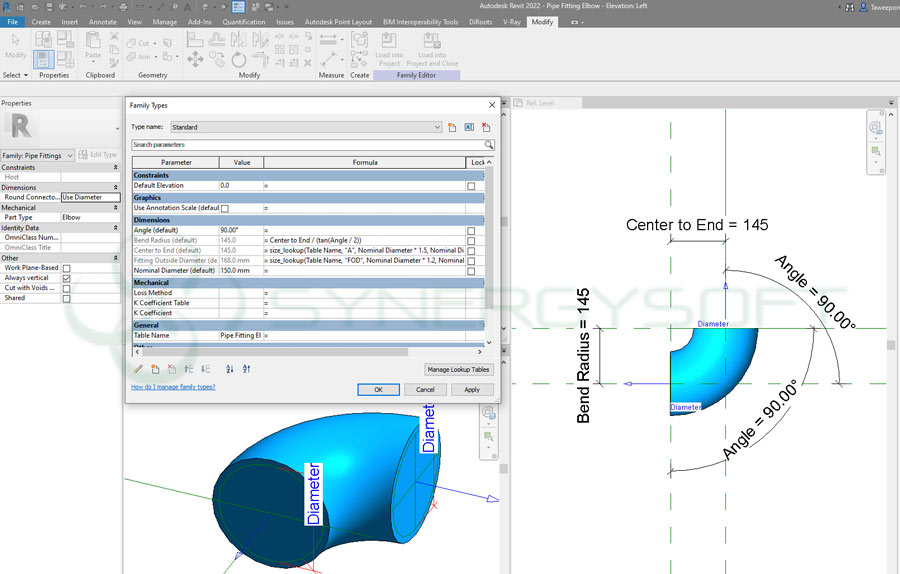Open the Annotate ribbon tab
Screen dimensions: 900x574
click(103, 21)
